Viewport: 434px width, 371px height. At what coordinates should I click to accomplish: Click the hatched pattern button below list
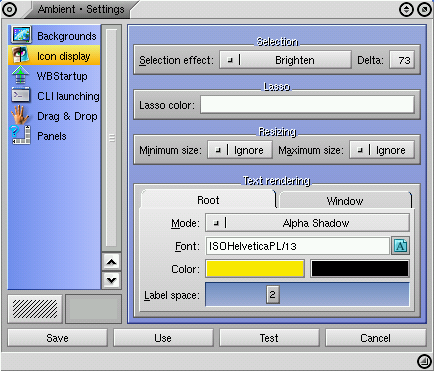pyautogui.click(x=35, y=309)
